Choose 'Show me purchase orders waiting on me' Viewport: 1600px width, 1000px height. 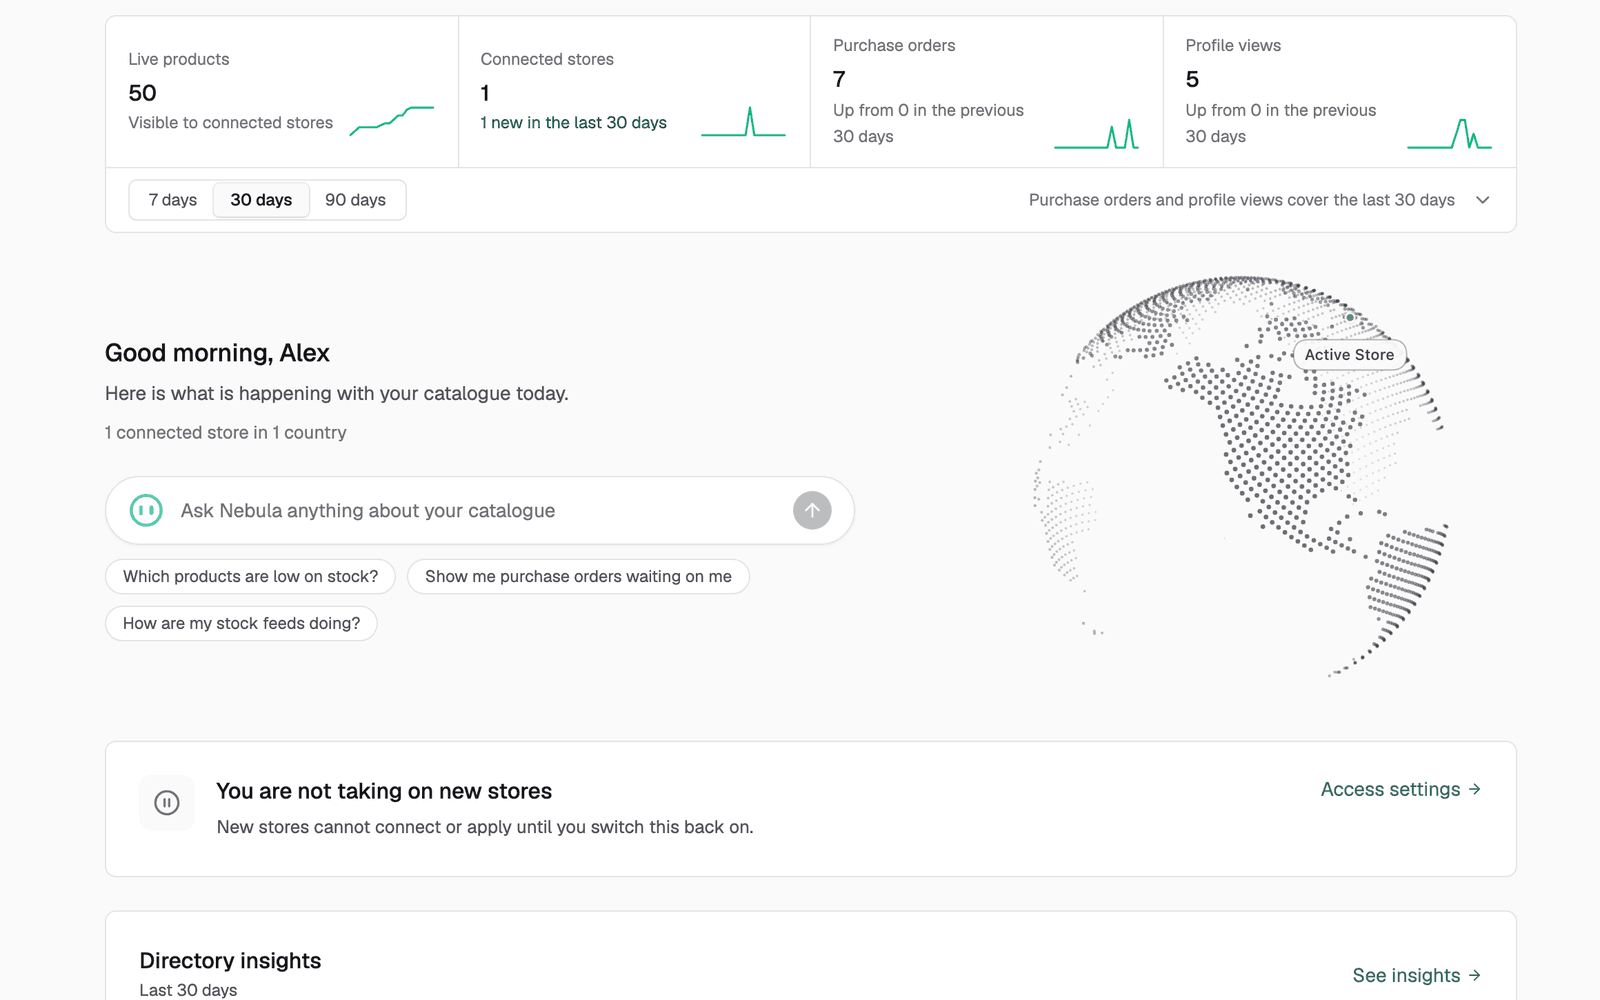point(578,576)
